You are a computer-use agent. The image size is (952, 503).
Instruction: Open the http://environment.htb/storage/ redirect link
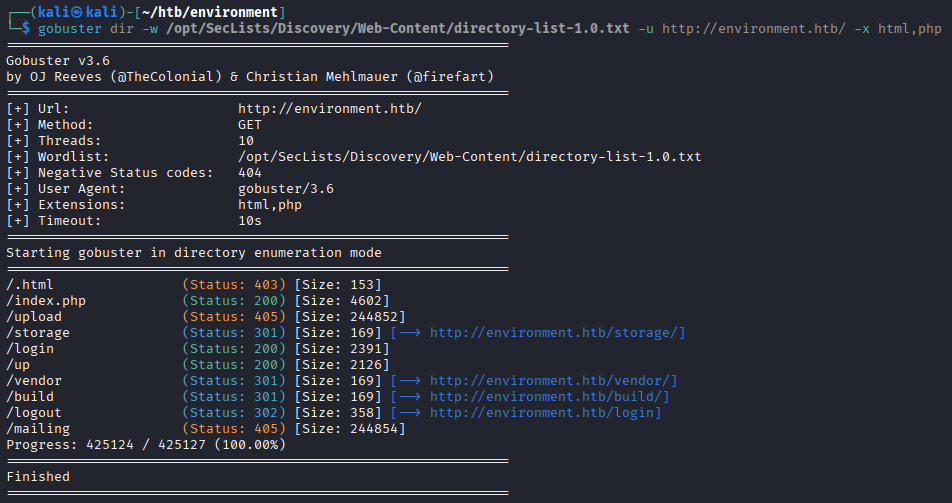click(557, 333)
